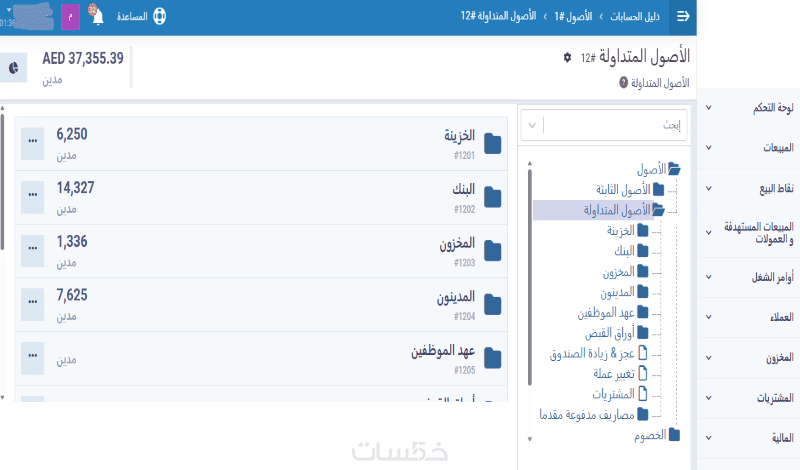
Task: Open المشتريات account in the tree
Action: click(x=613, y=394)
